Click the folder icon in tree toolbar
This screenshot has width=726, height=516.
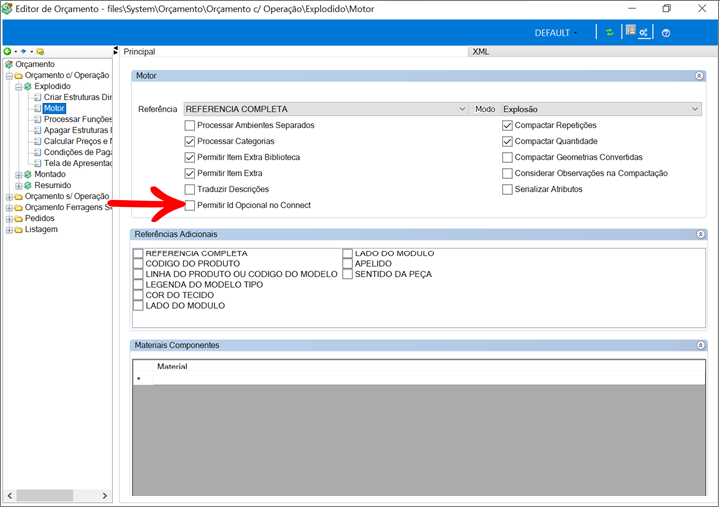[x=41, y=52]
